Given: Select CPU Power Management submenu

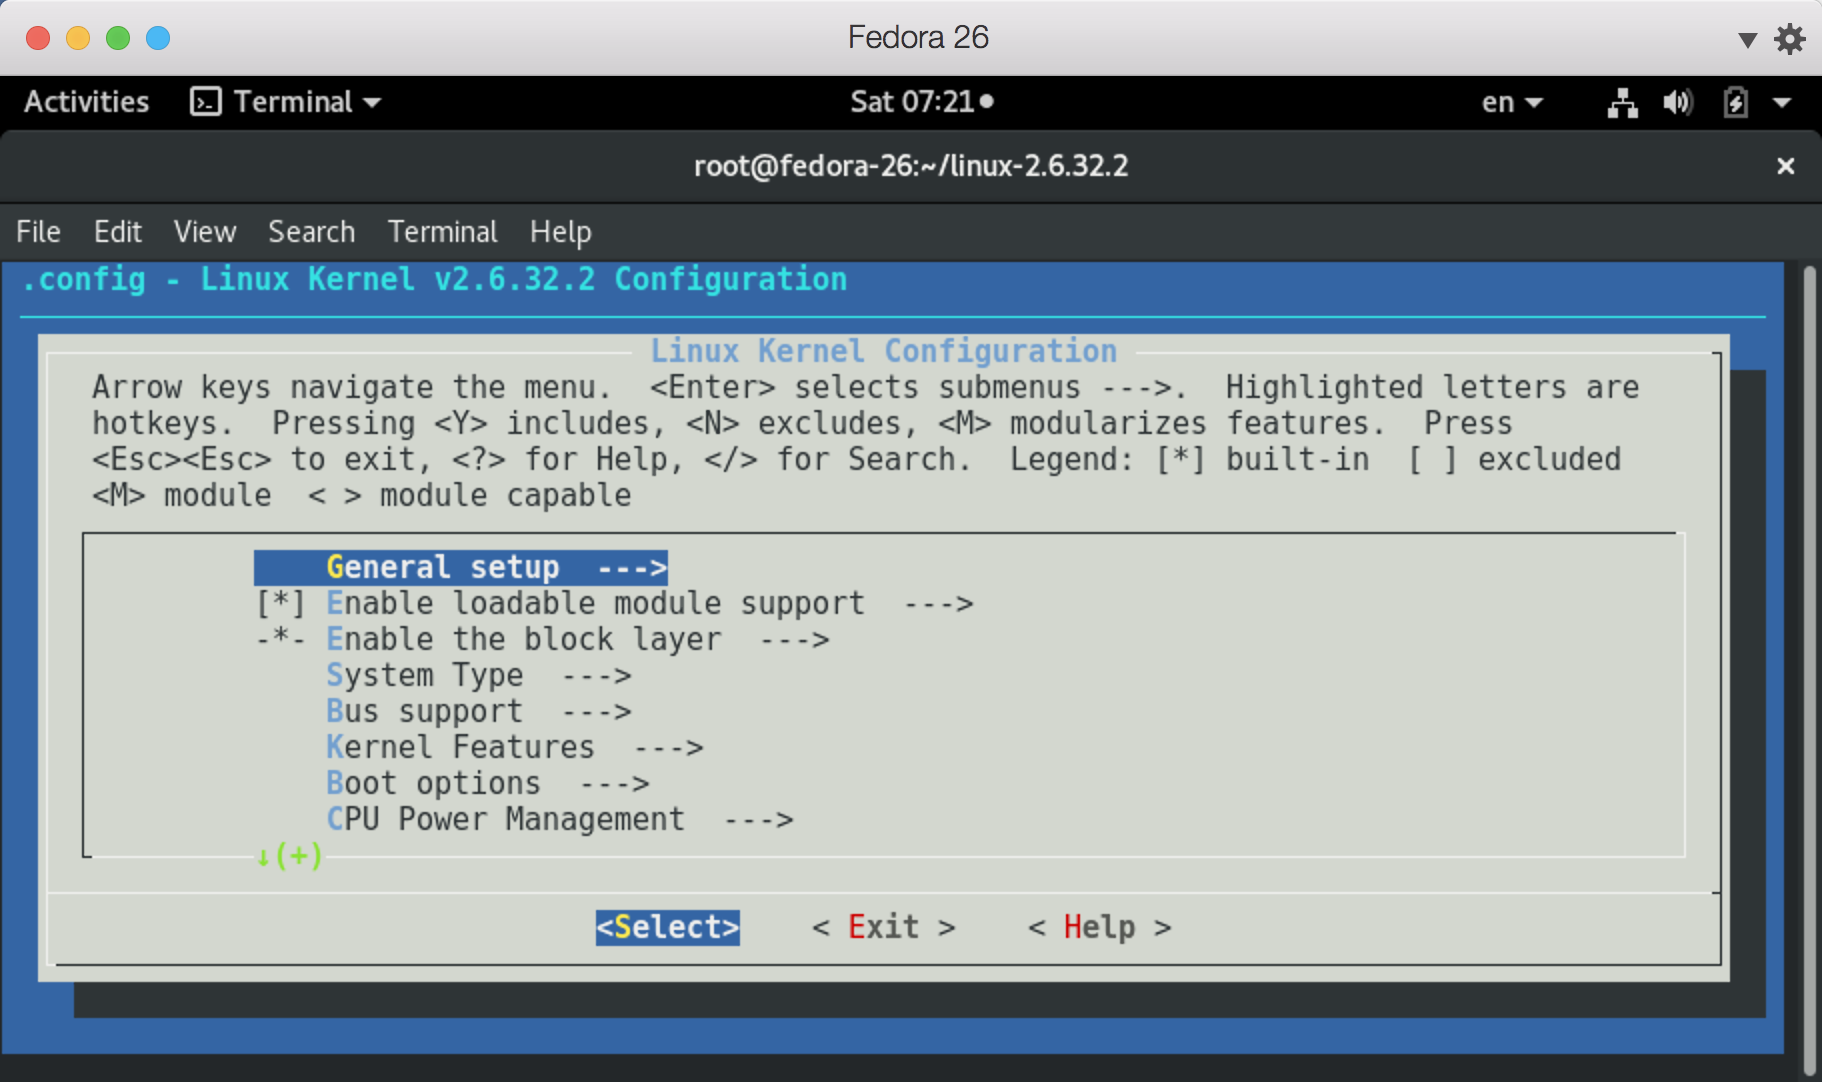Looking at the screenshot, I should (559, 820).
